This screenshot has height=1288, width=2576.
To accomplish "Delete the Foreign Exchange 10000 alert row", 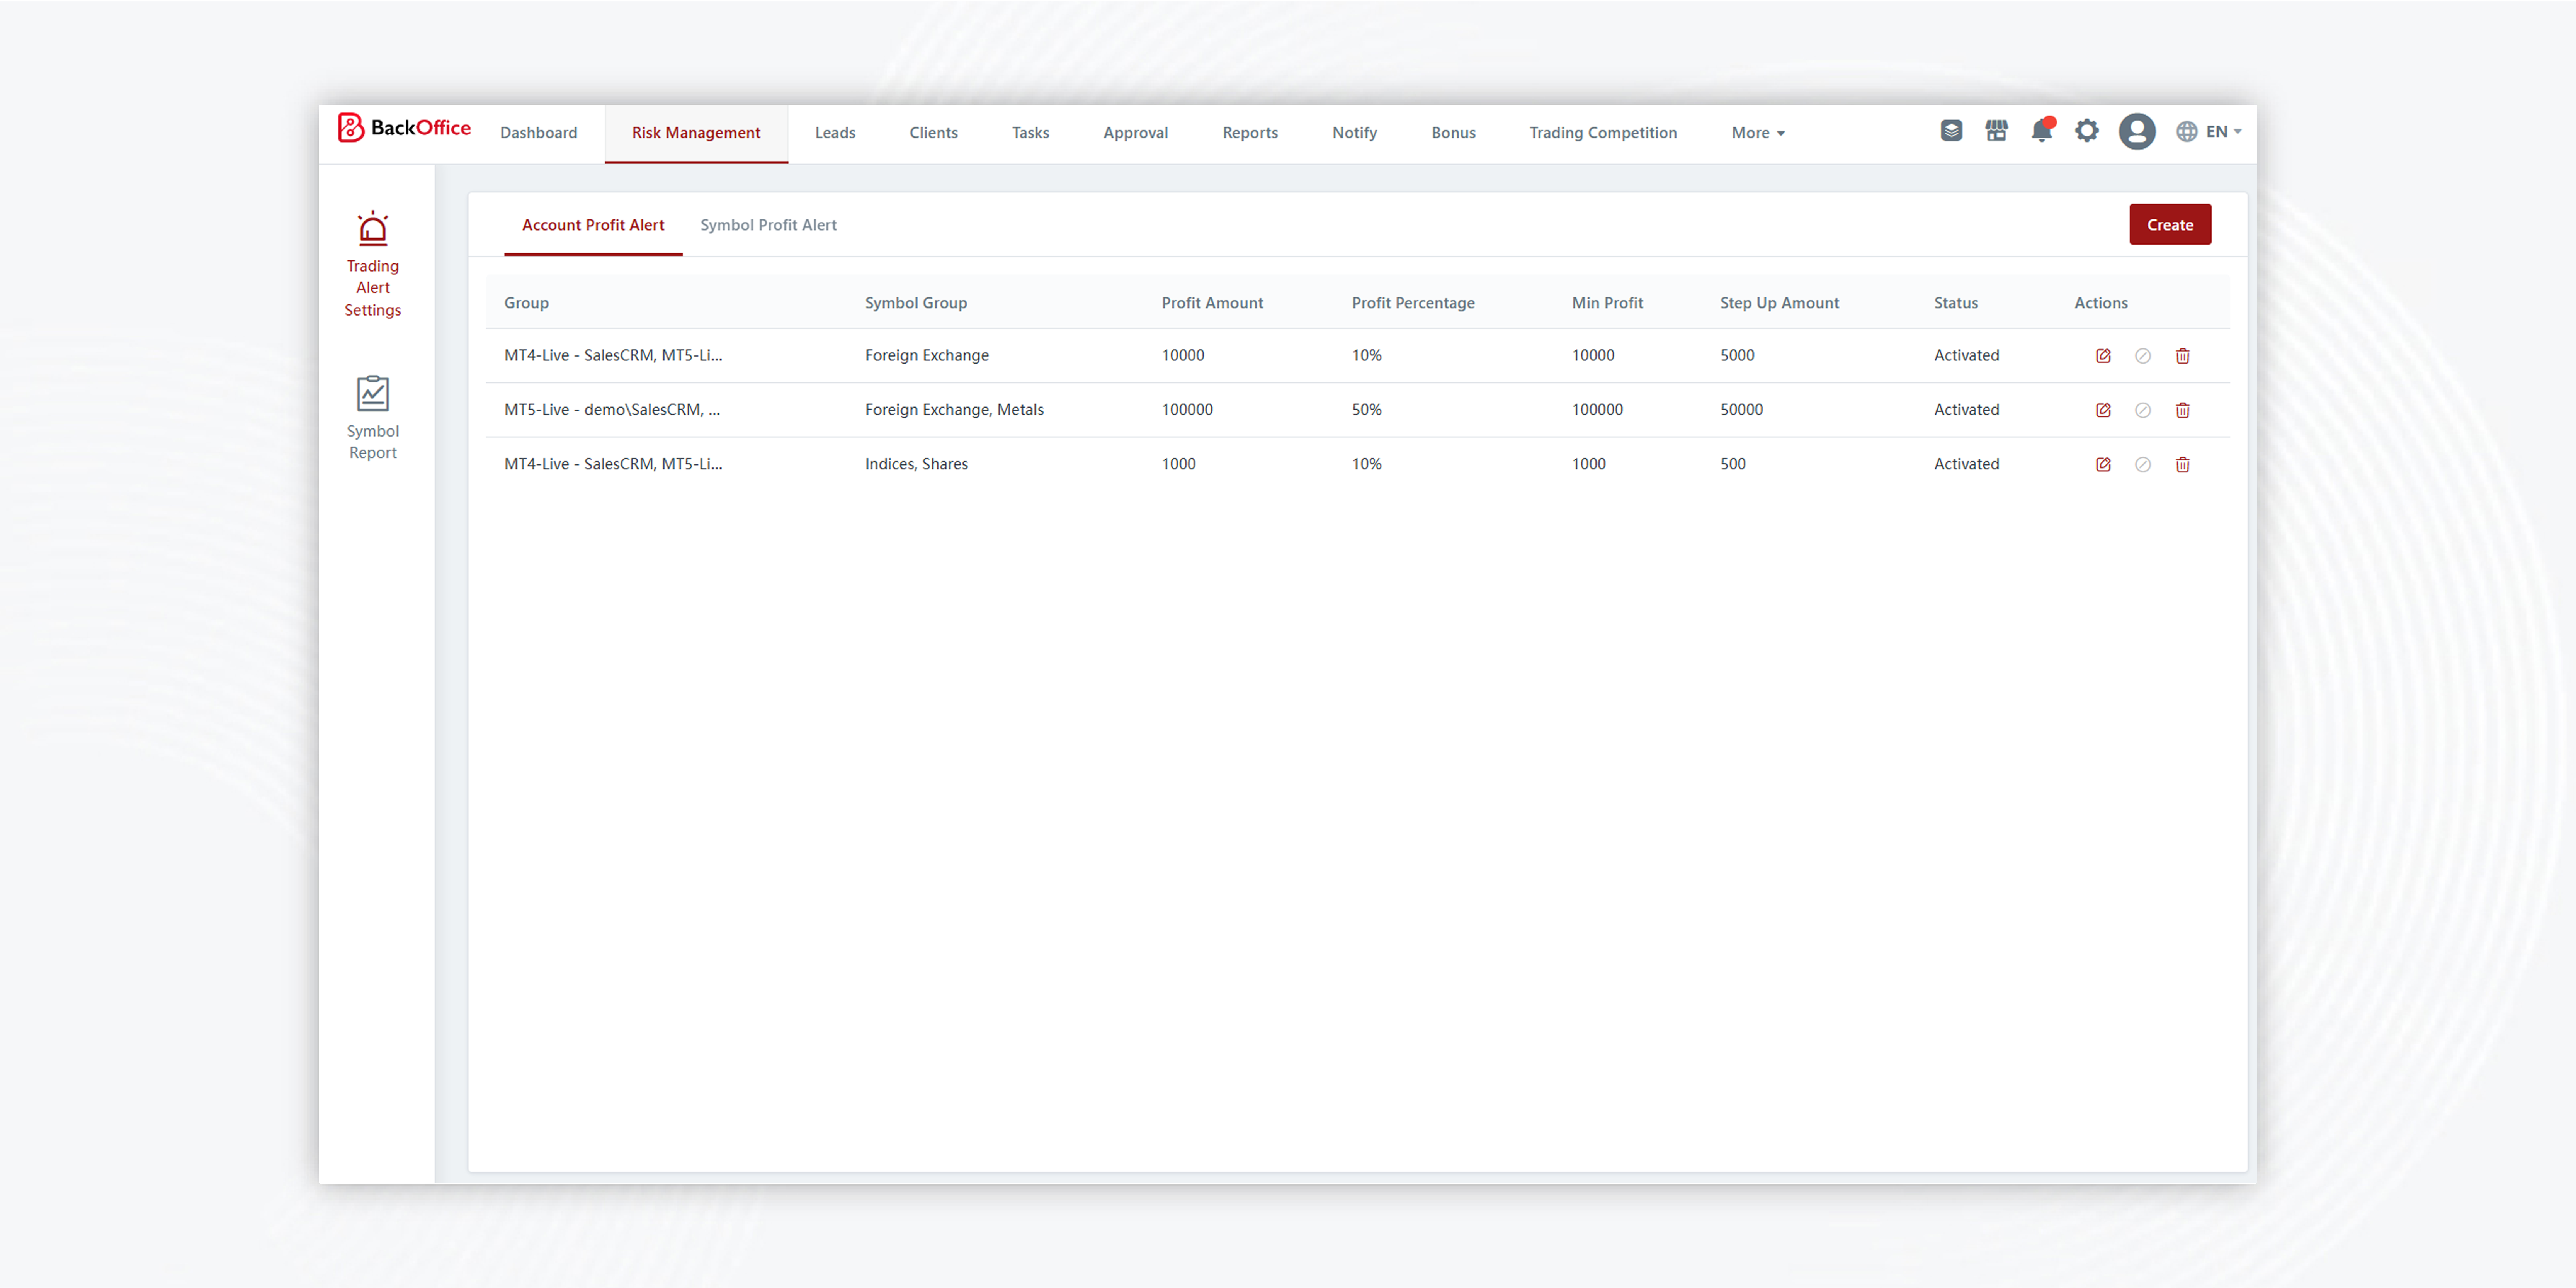I will click(x=2183, y=356).
